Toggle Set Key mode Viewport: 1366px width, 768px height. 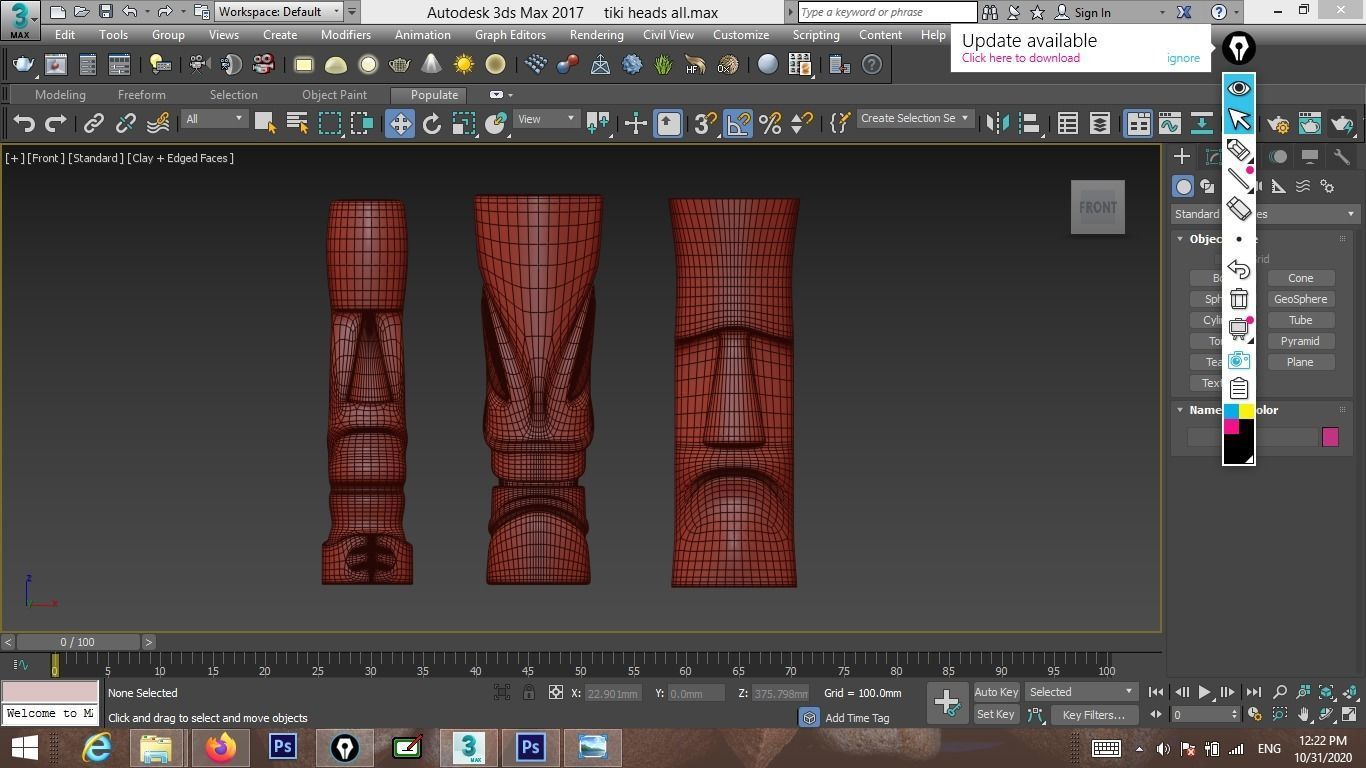click(x=996, y=714)
